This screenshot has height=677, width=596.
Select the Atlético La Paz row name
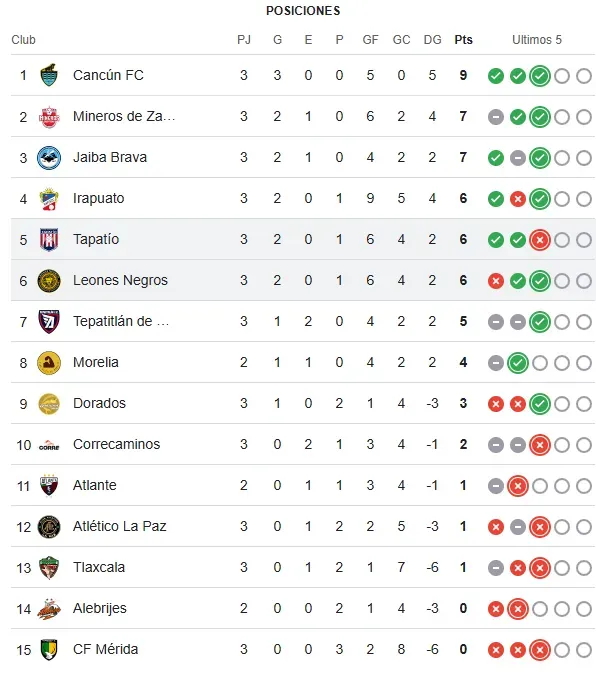click(120, 526)
